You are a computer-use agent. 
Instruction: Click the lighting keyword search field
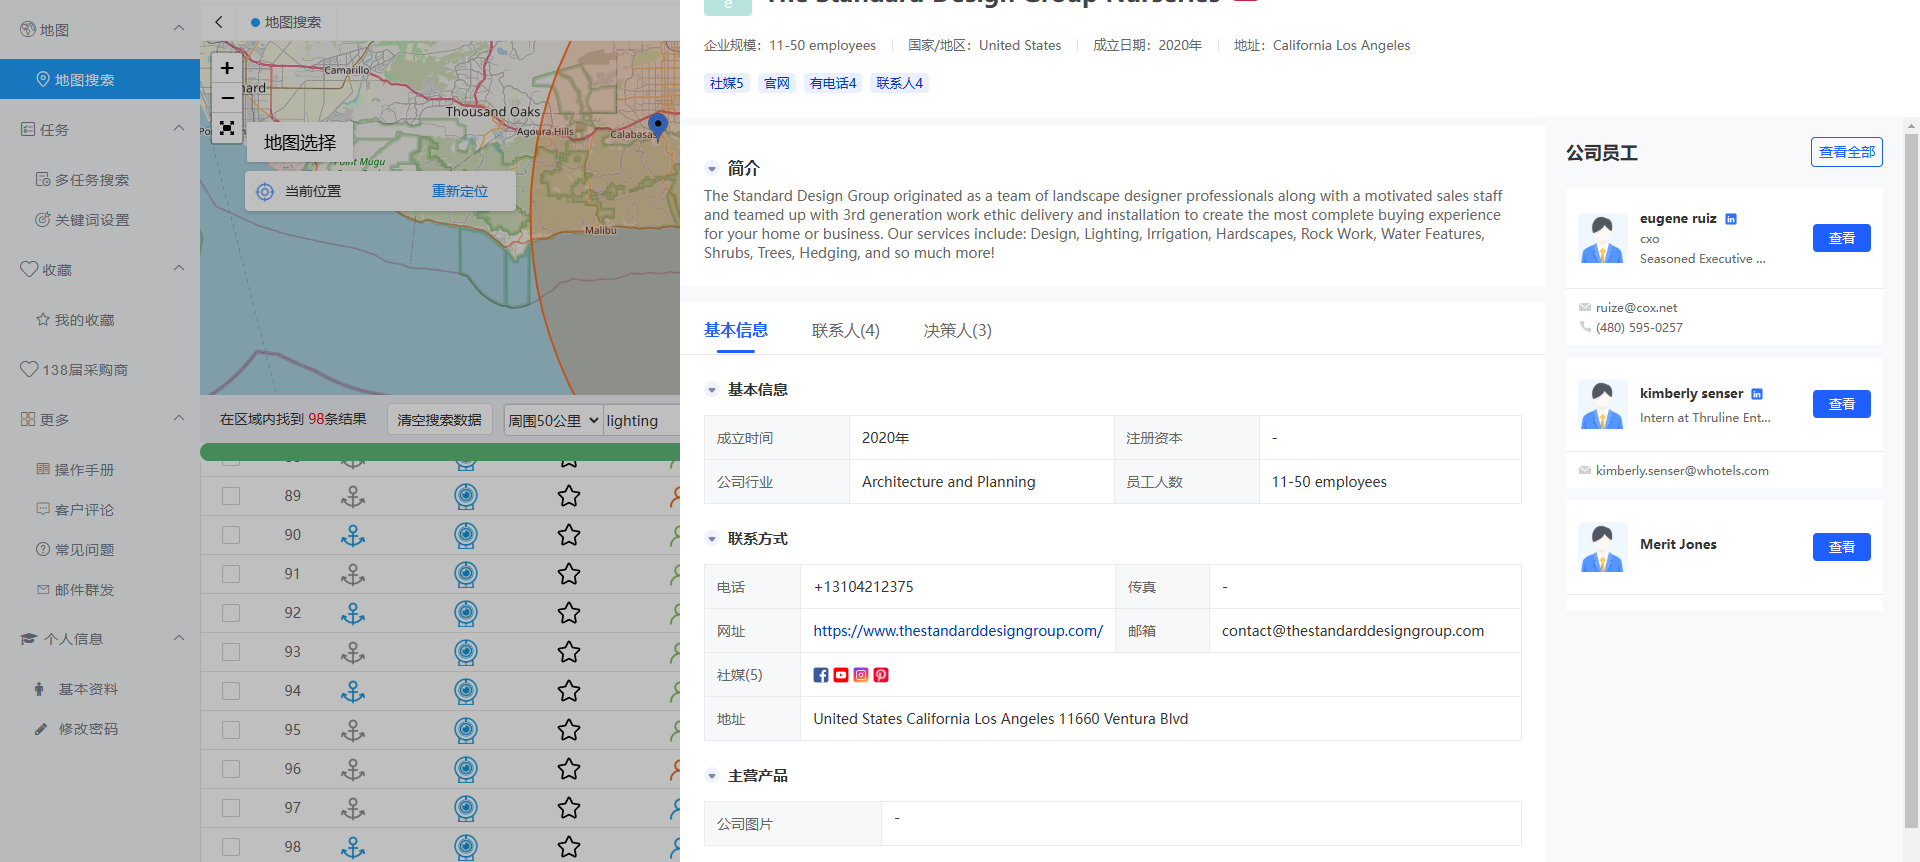point(640,421)
